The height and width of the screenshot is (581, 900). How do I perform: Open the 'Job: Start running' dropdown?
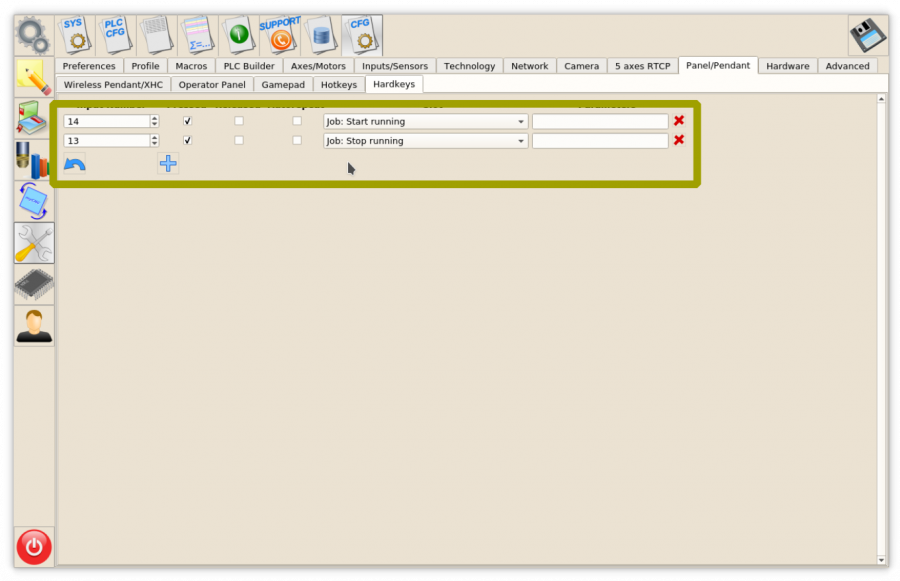click(x=426, y=121)
